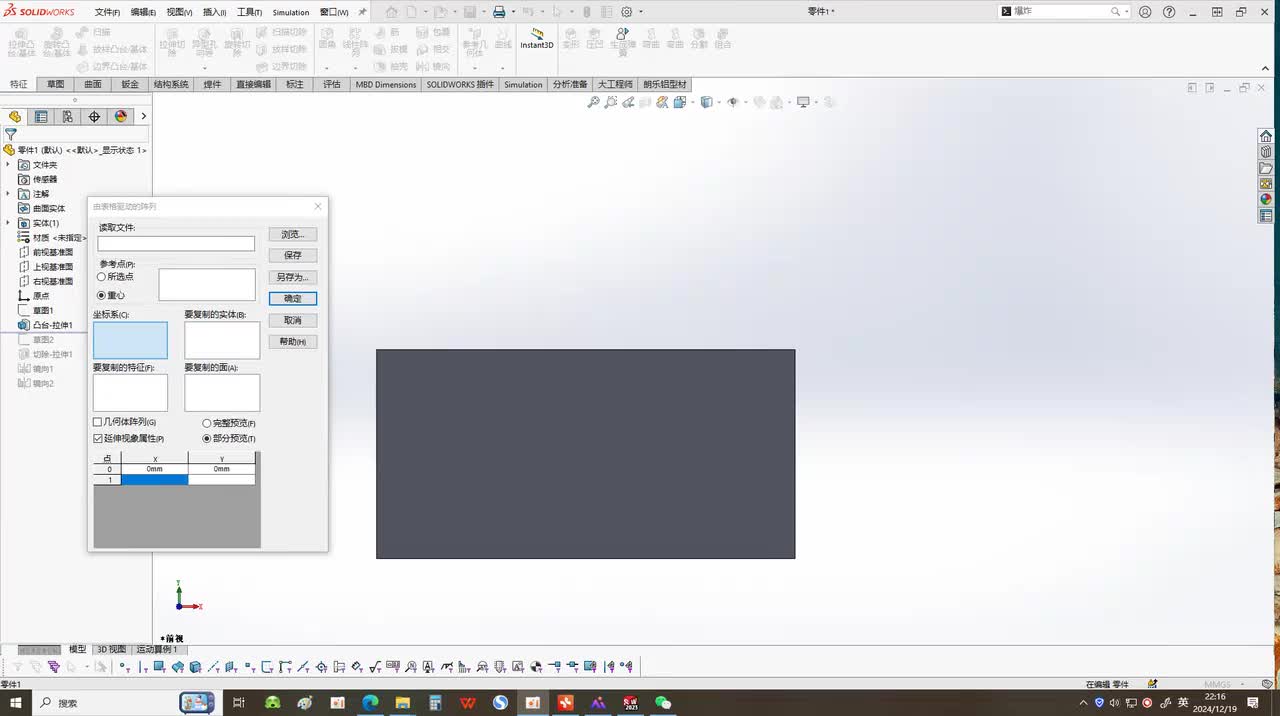
Task: Click the 浏览... button in the dialog
Action: click(292, 234)
